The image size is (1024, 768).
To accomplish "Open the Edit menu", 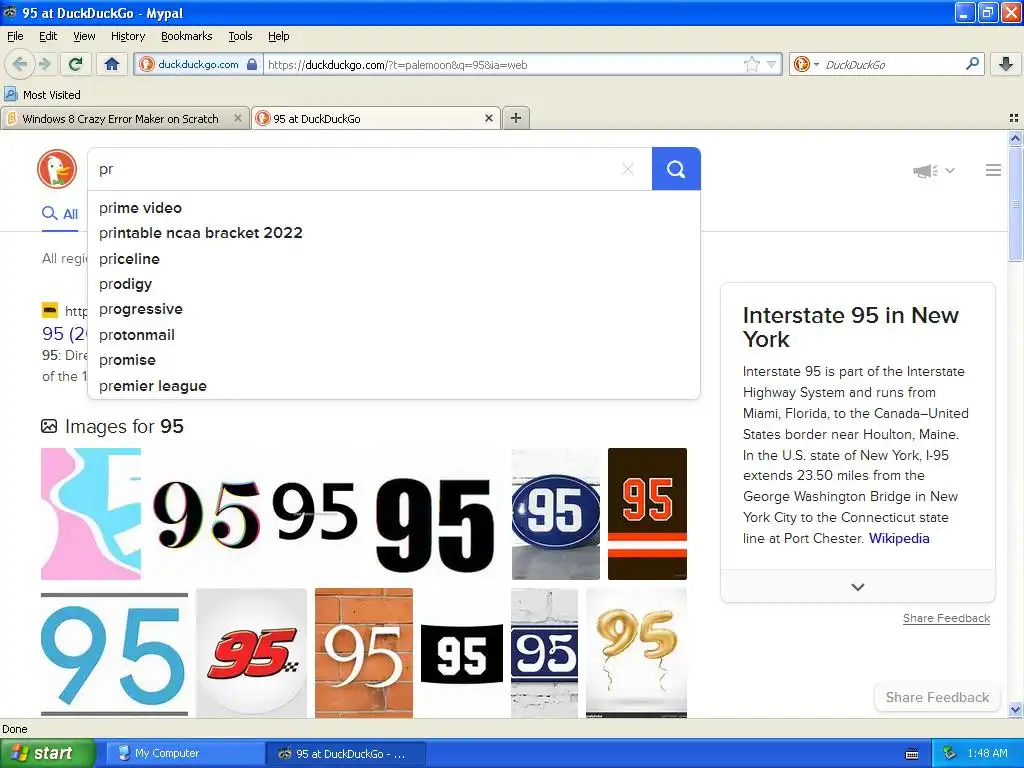I will (x=48, y=36).
